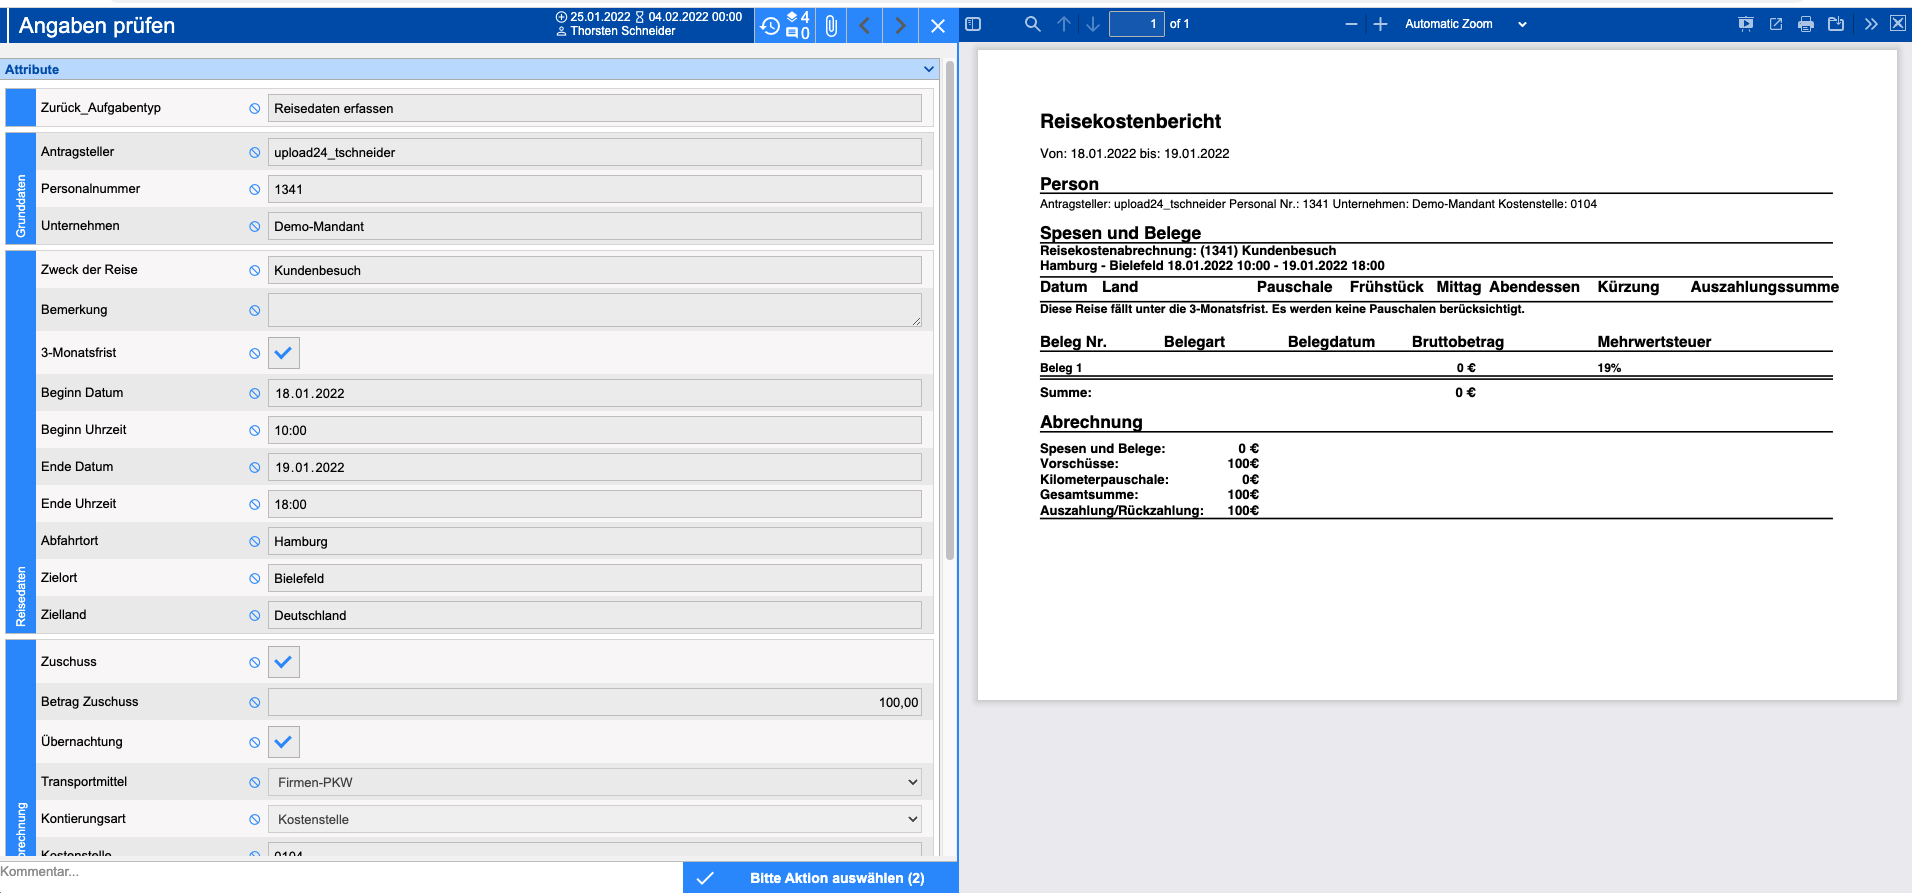The width and height of the screenshot is (1912, 893).
Task: Go to next PDF page arrow
Action: 1093,24
